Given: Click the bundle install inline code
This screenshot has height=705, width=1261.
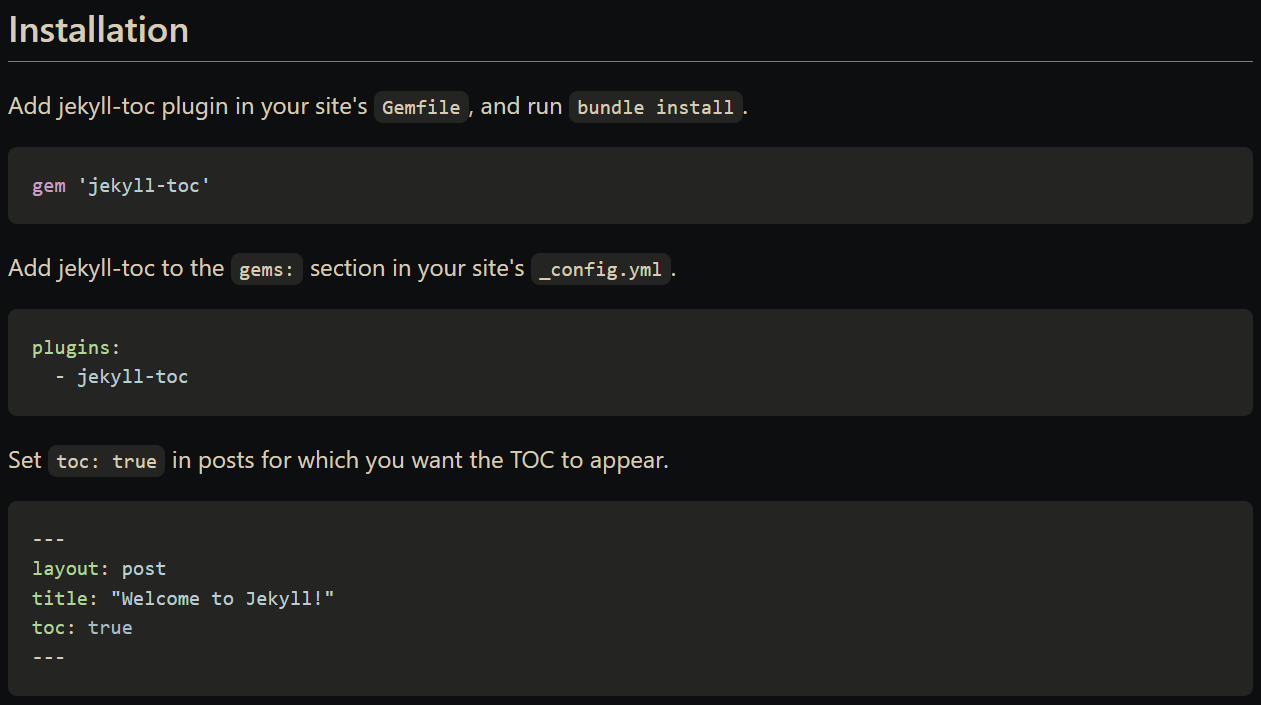Looking at the screenshot, I should 656,107.
